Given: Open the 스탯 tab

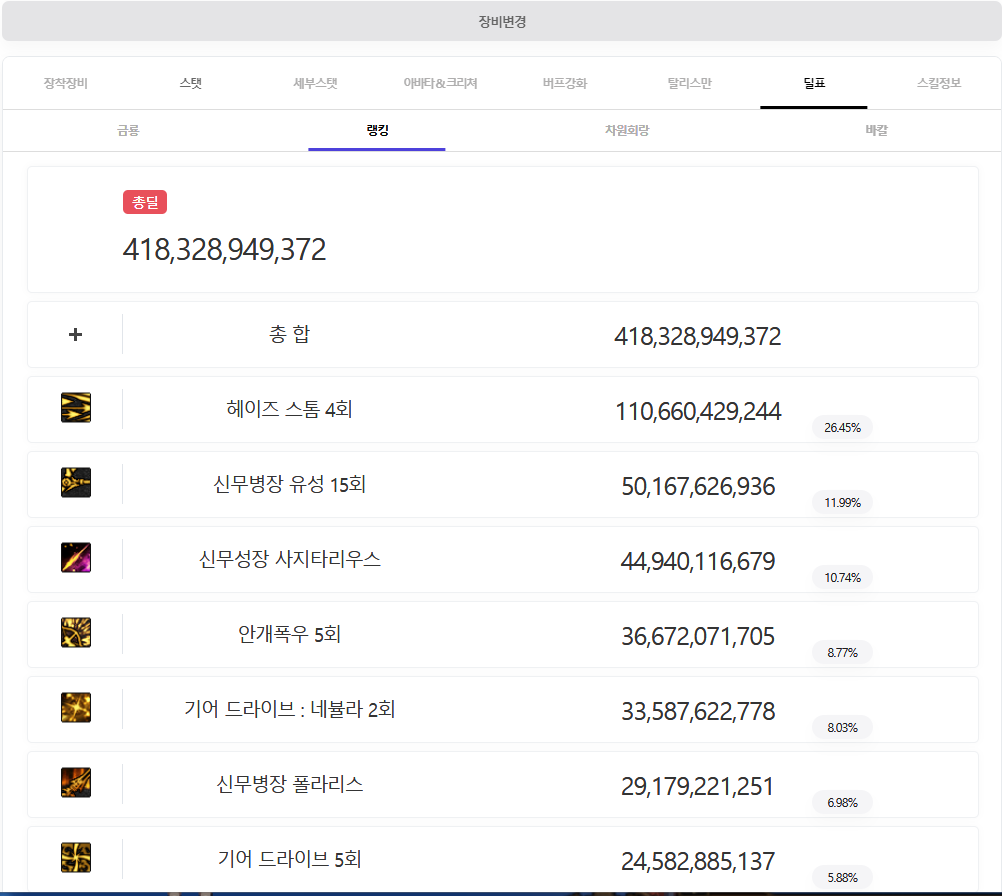Looking at the screenshot, I should tap(190, 83).
